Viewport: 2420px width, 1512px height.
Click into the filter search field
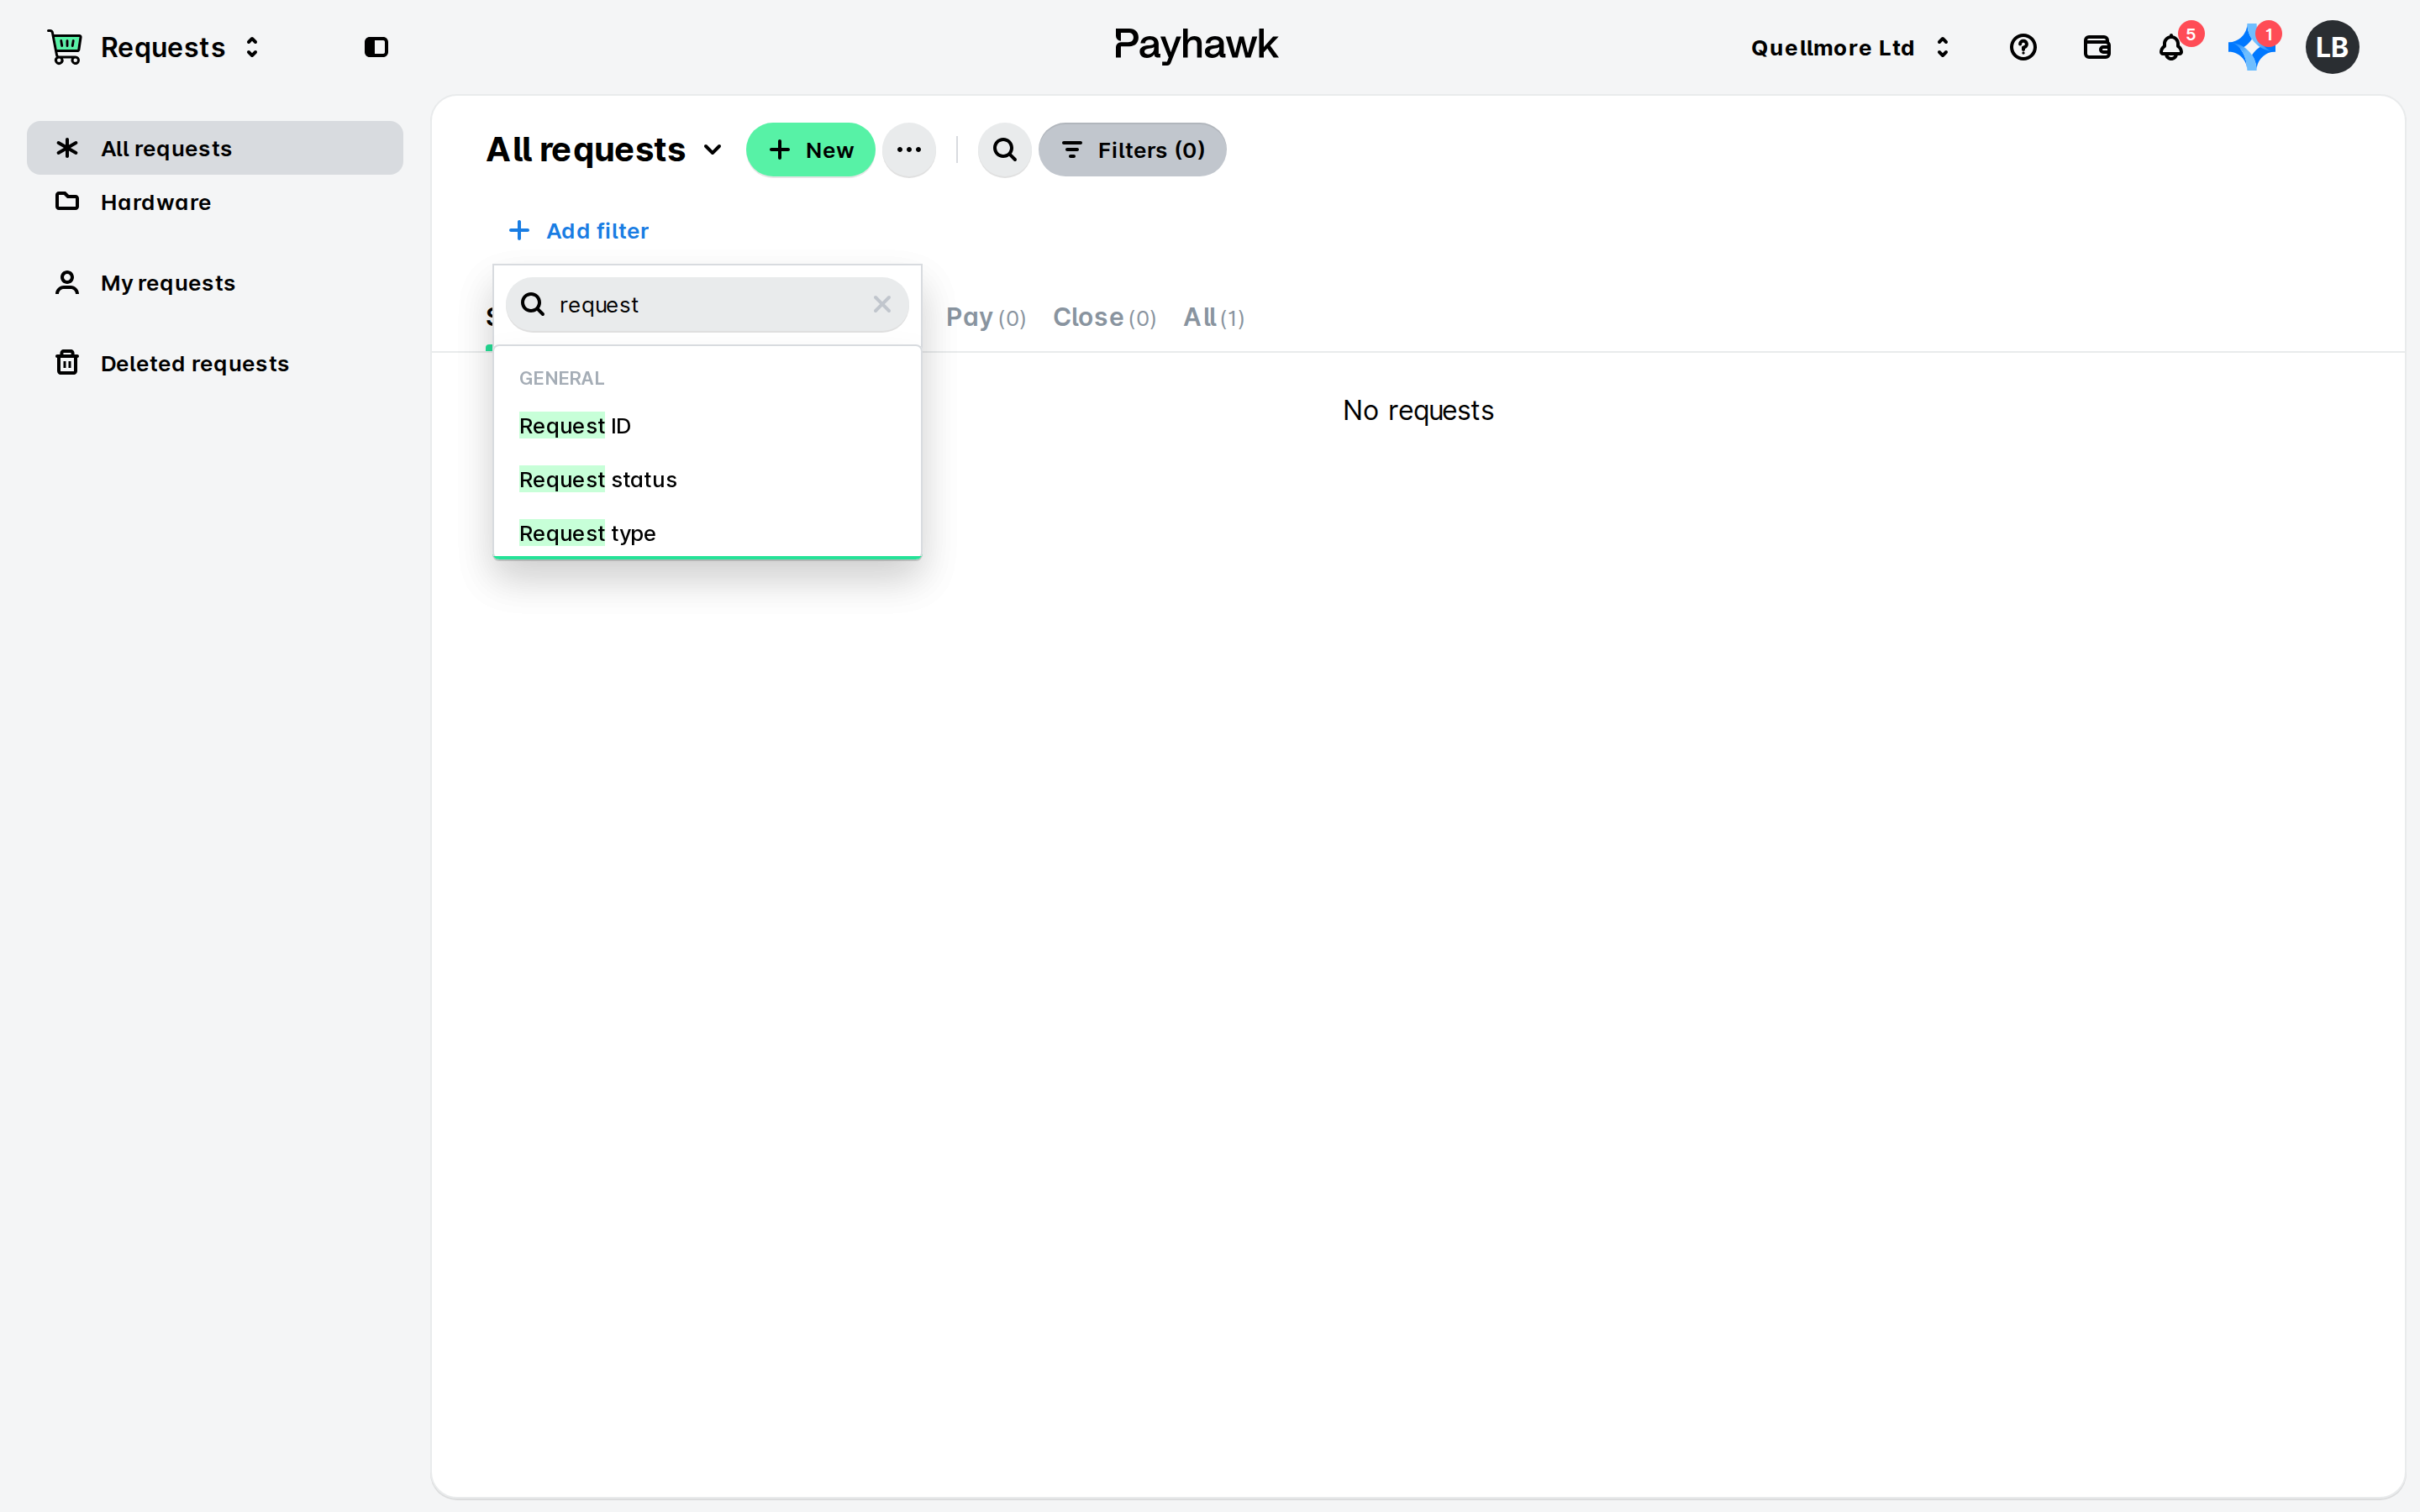point(706,304)
